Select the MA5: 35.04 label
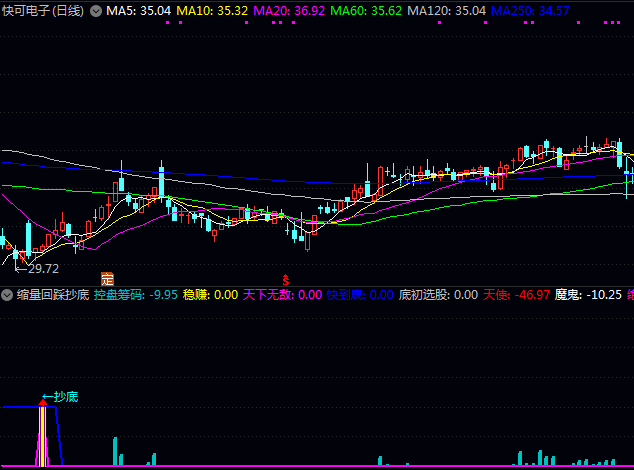This screenshot has width=634, height=470. click(x=138, y=11)
